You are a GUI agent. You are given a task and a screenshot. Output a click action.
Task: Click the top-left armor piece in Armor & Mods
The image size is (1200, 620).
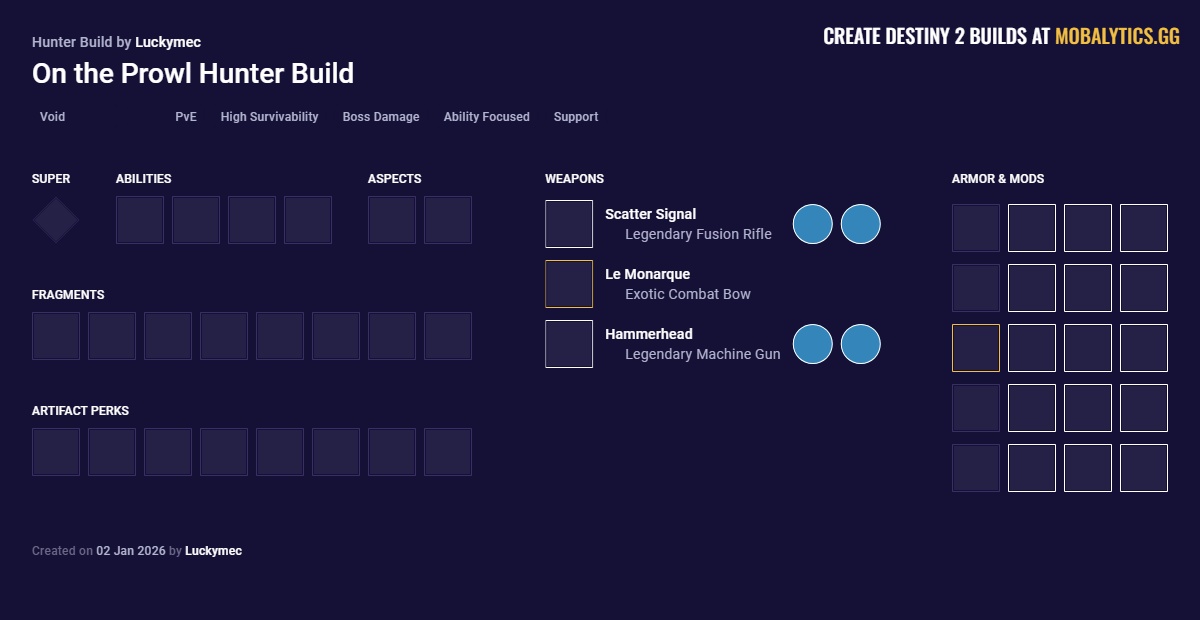(x=976, y=228)
